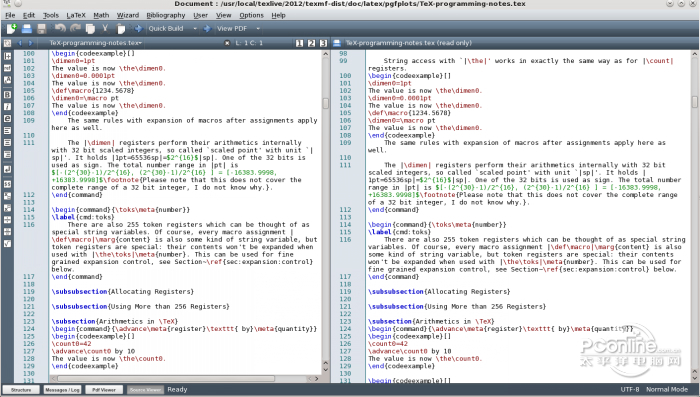Create a new document with the toolbar icon
This screenshot has height=397, width=700.
pos(11,29)
